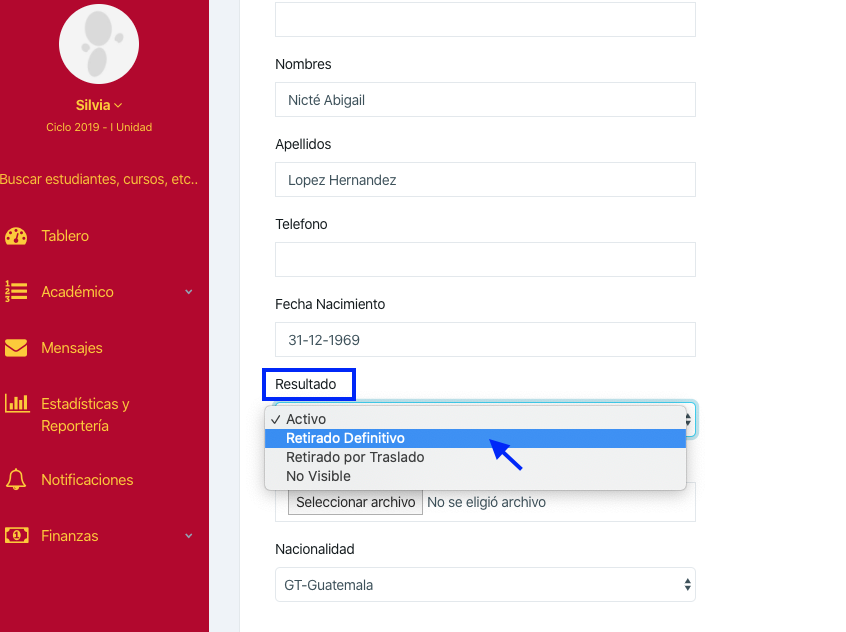Click the Seleccionar archivo button
The height and width of the screenshot is (632, 846).
click(x=355, y=502)
